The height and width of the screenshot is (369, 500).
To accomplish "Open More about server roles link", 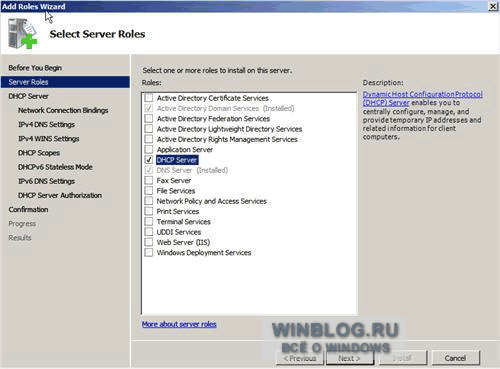I will coord(179,324).
